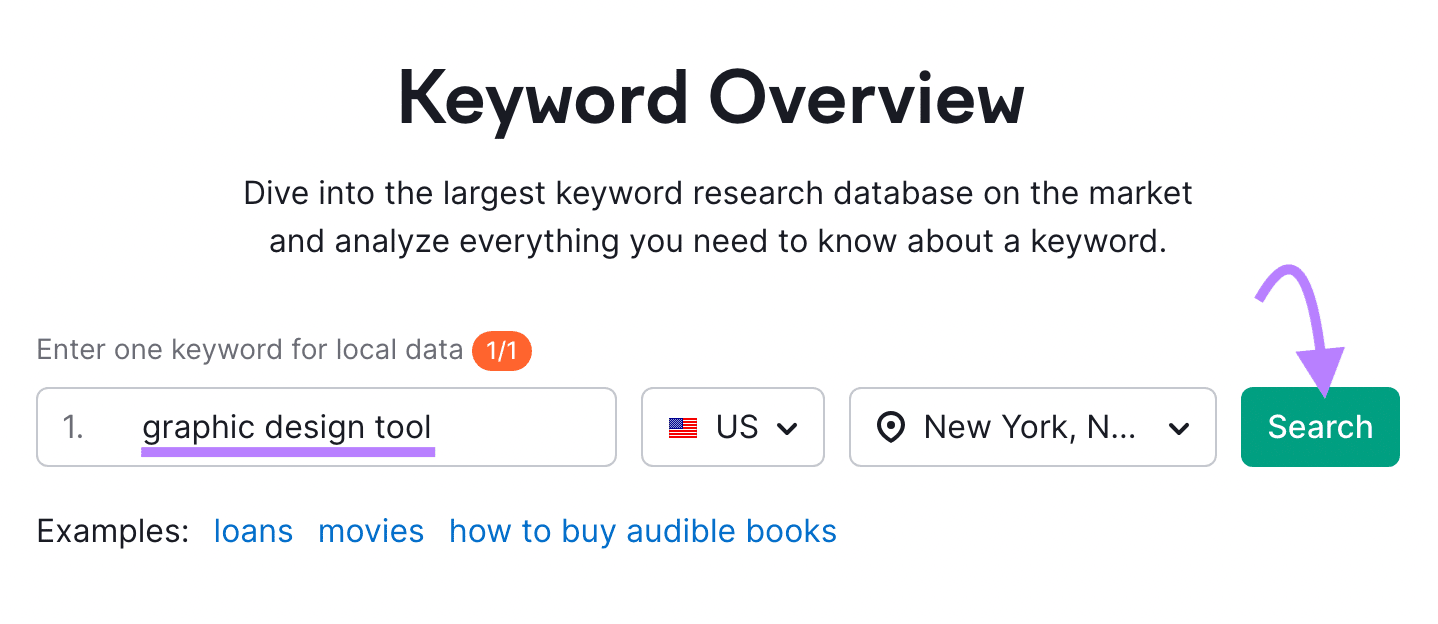Viewport: 1438px width, 624px height.
Task: Click 'Enter one keyword for local data' label
Action: [250, 350]
